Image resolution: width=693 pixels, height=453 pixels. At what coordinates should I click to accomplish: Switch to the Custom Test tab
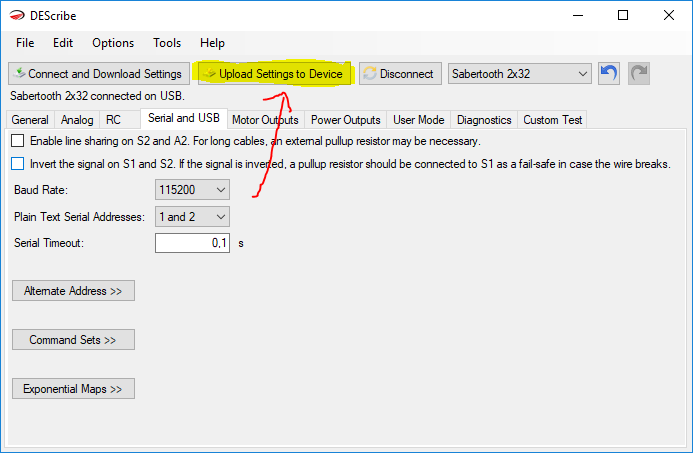tap(552, 120)
